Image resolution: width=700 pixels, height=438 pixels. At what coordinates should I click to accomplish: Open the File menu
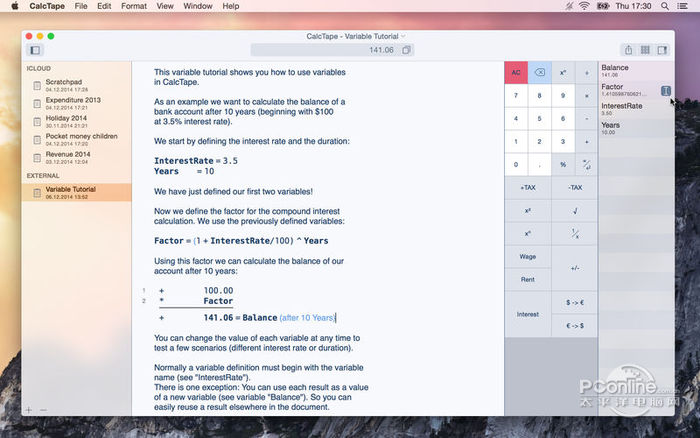pos(81,6)
